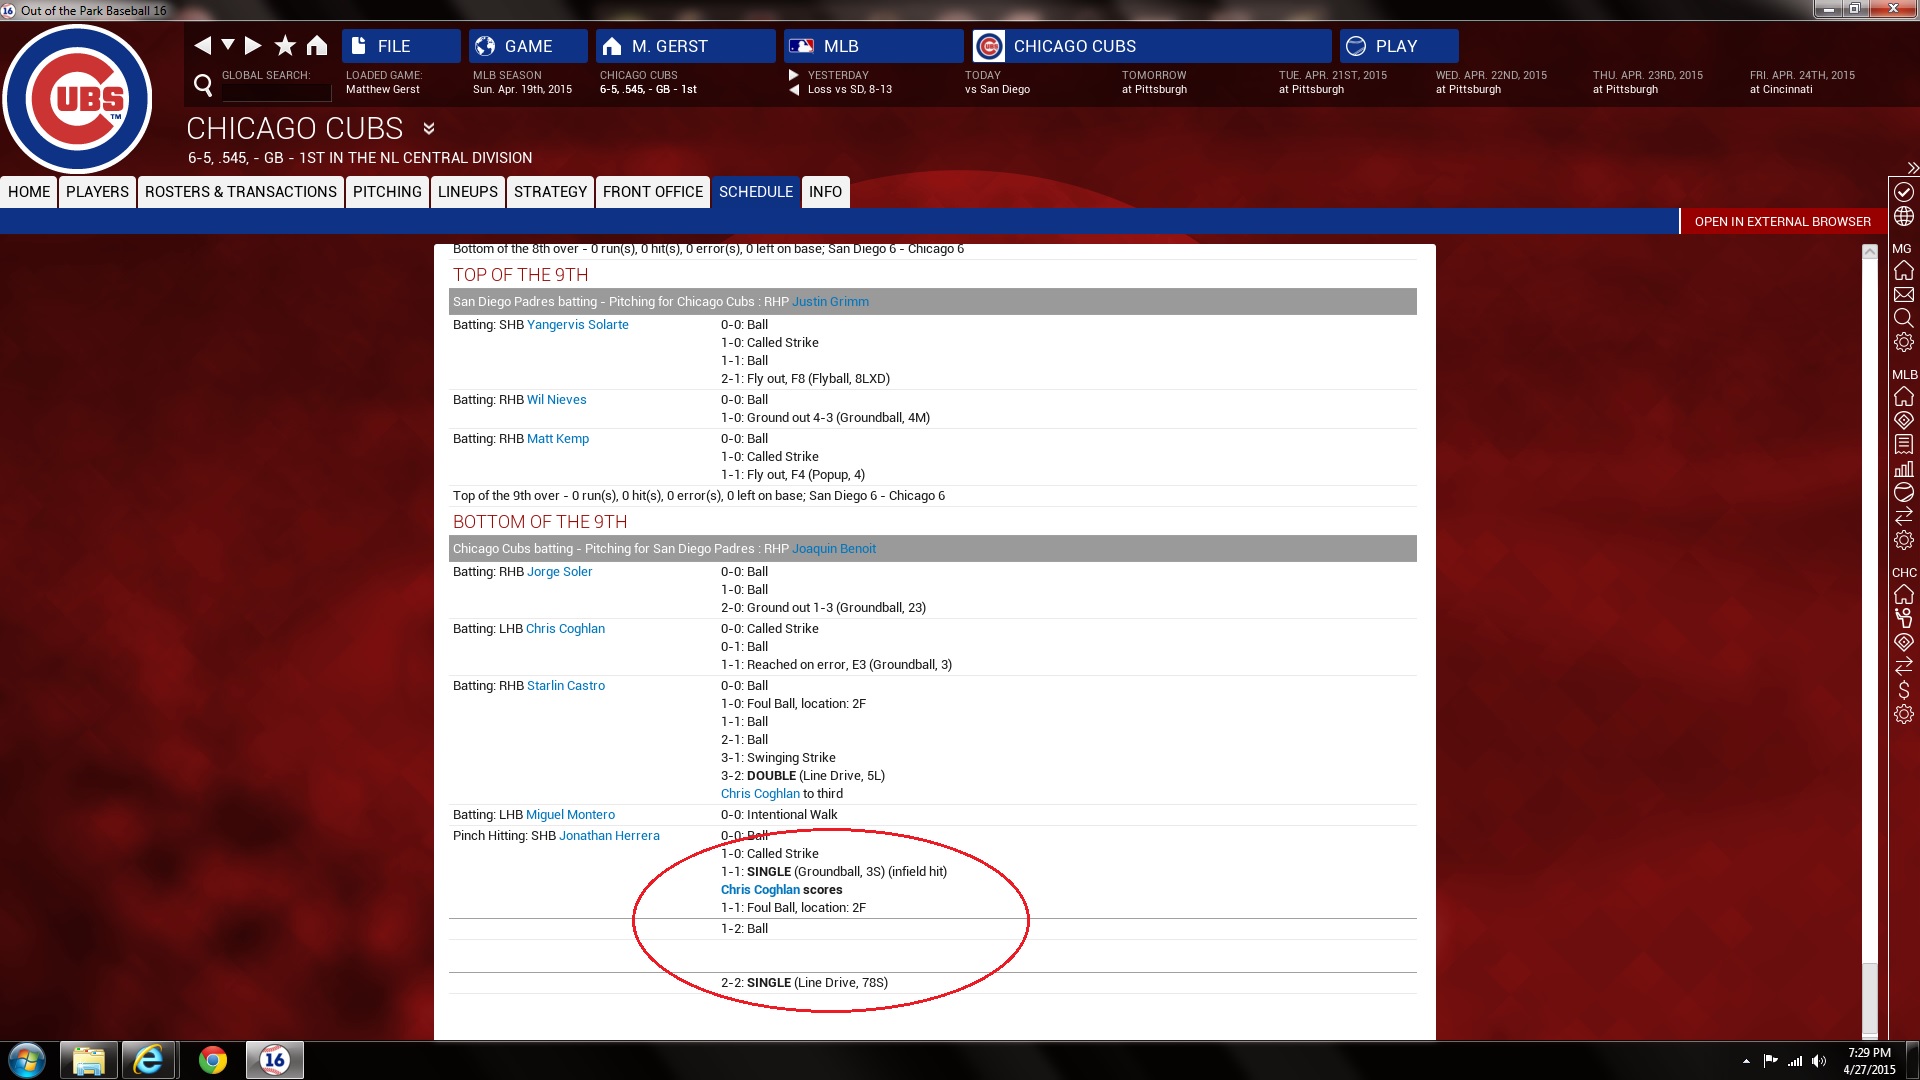Open the FILE menu
The image size is (1920, 1080).
[400, 46]
